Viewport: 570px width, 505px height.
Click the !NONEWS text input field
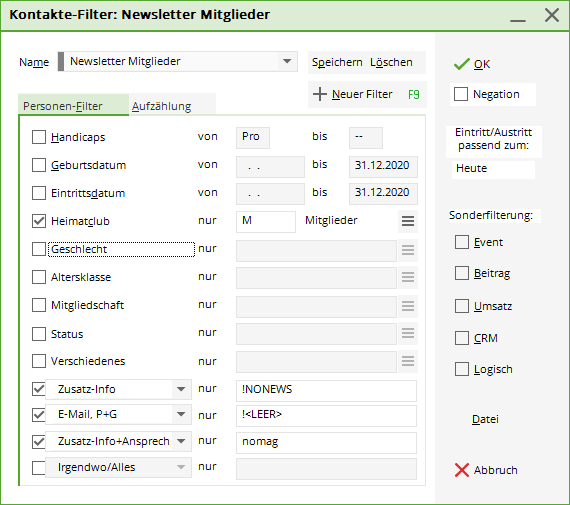(x=326, y=391)
